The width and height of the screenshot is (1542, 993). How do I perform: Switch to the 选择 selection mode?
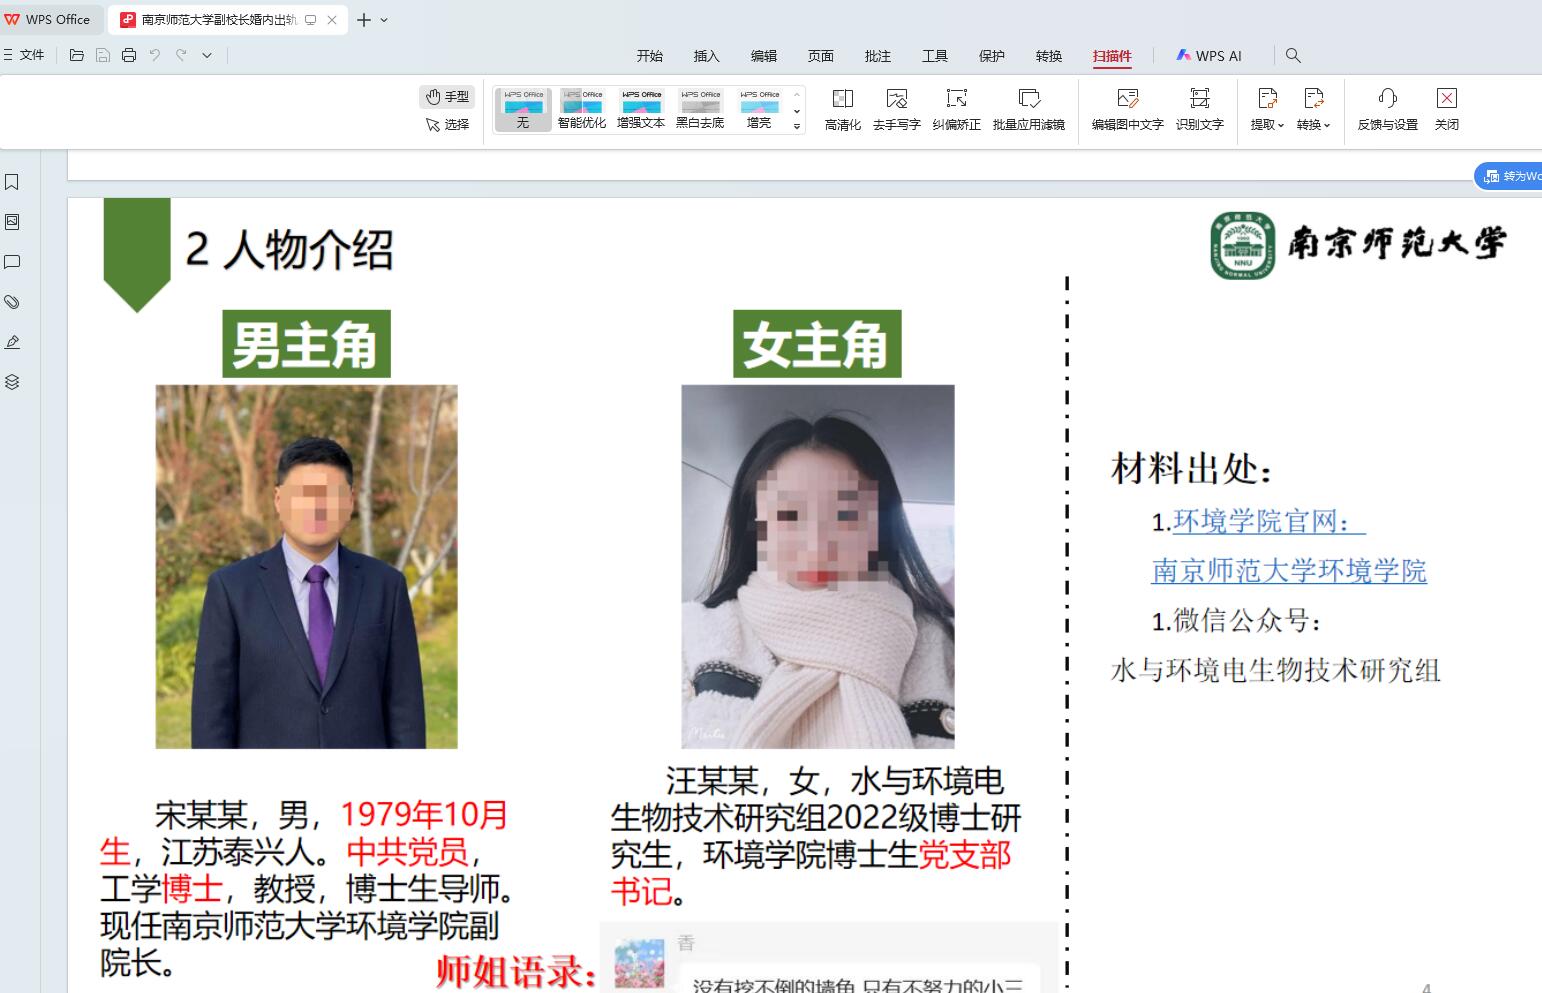coord(447,125)
